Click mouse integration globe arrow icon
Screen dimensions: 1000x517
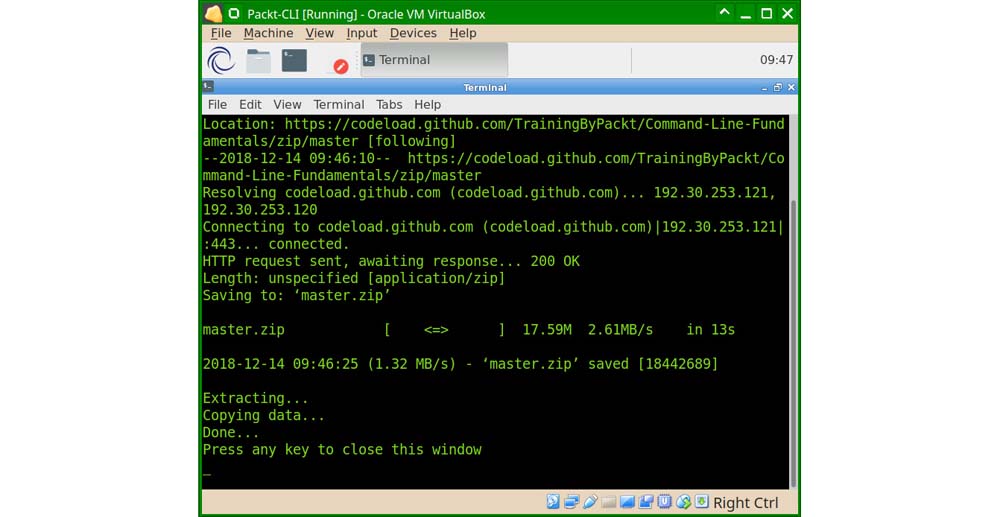click(x=683, y=502)
